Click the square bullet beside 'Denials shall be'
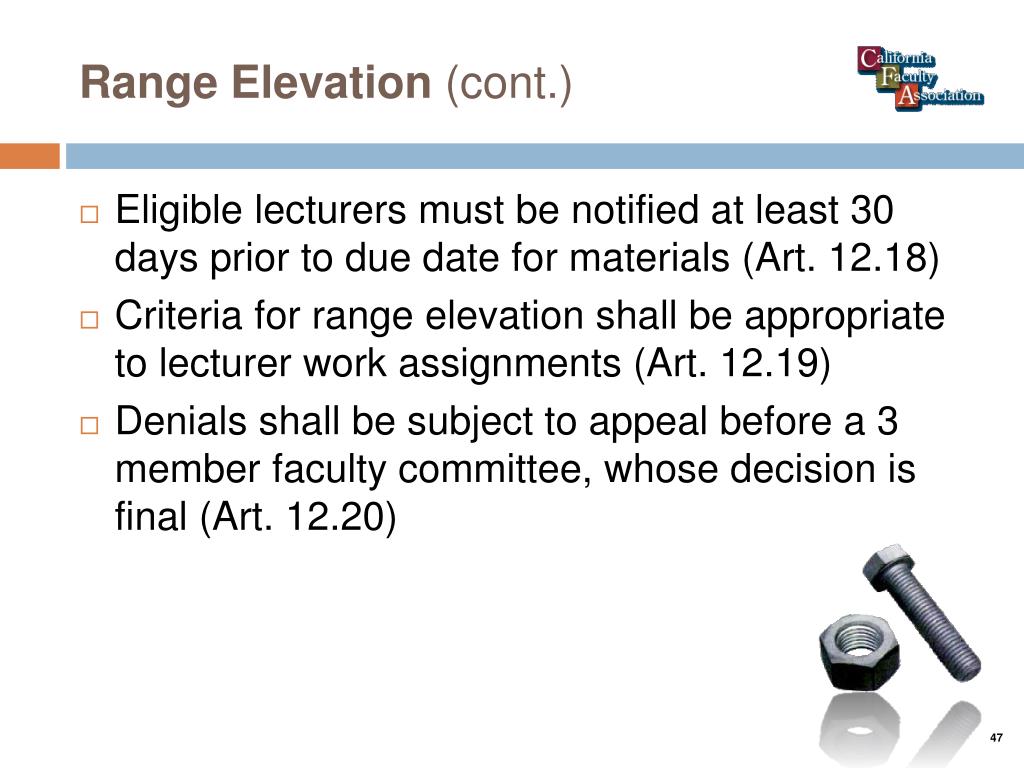 [x=89, y=425]
